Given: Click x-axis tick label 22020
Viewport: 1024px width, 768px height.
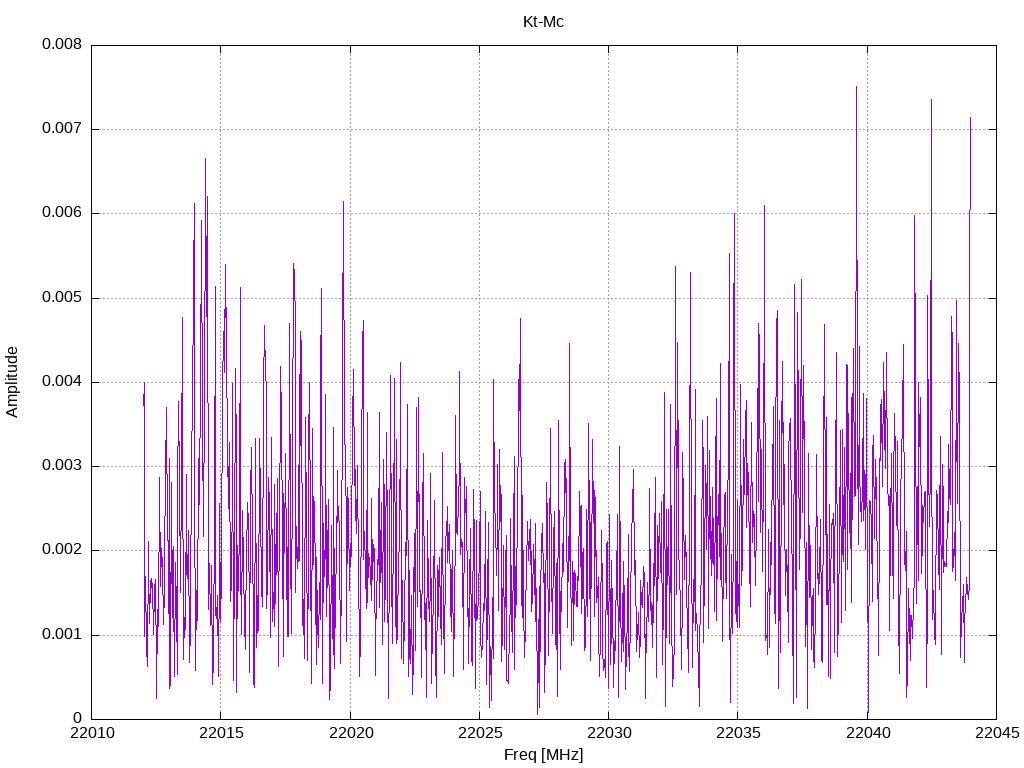Looking at the screenshot, I should coord(351,733).
